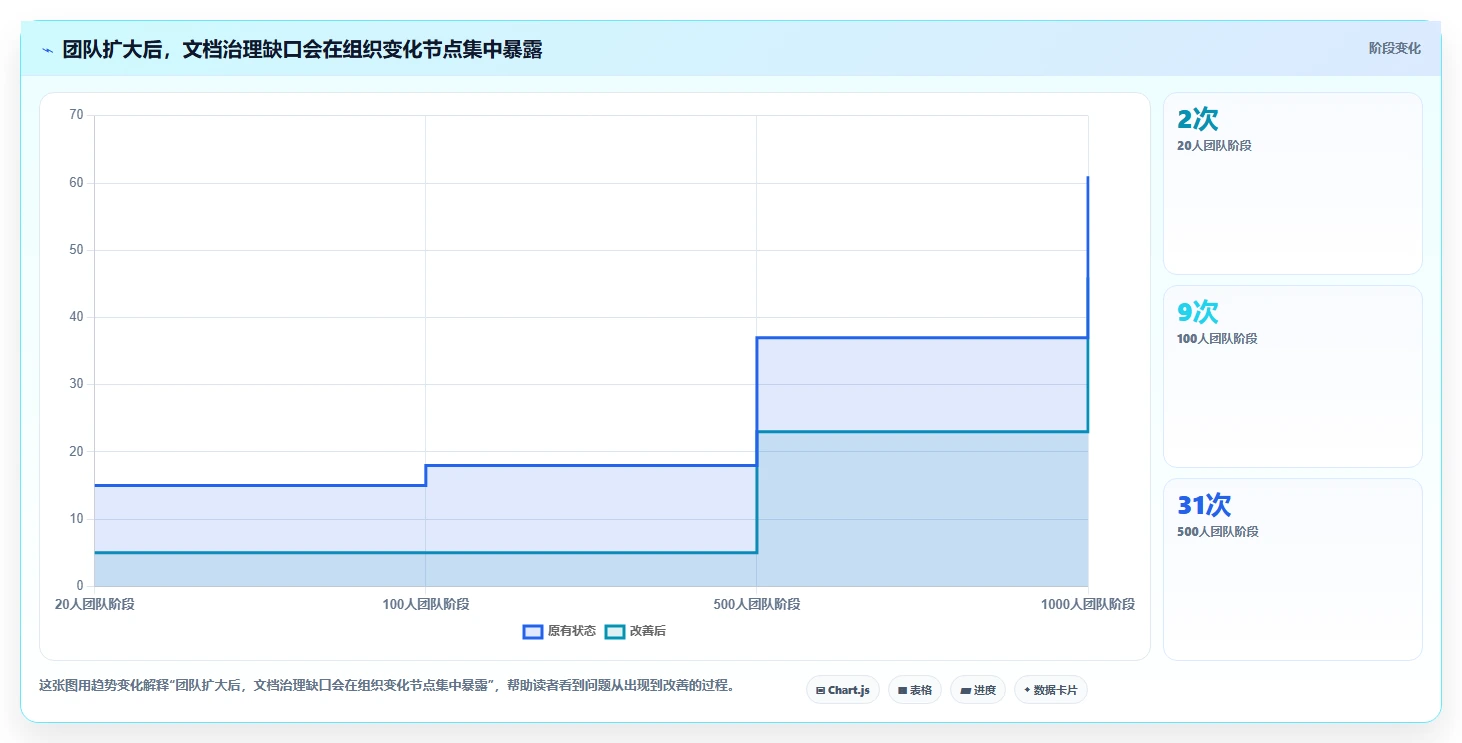Click the y-axis value 30

(76, 384)
